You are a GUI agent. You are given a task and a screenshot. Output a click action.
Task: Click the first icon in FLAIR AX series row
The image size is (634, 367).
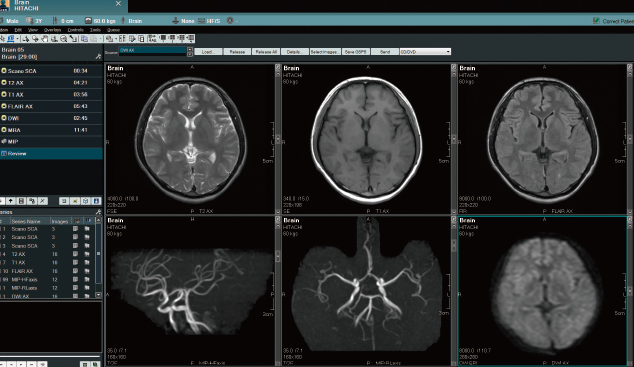(x=75, y=271)
